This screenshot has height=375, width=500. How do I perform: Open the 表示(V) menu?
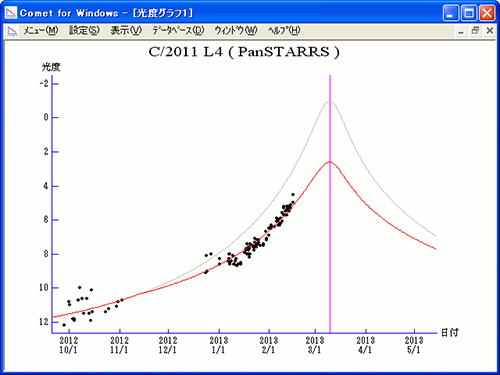126,31
